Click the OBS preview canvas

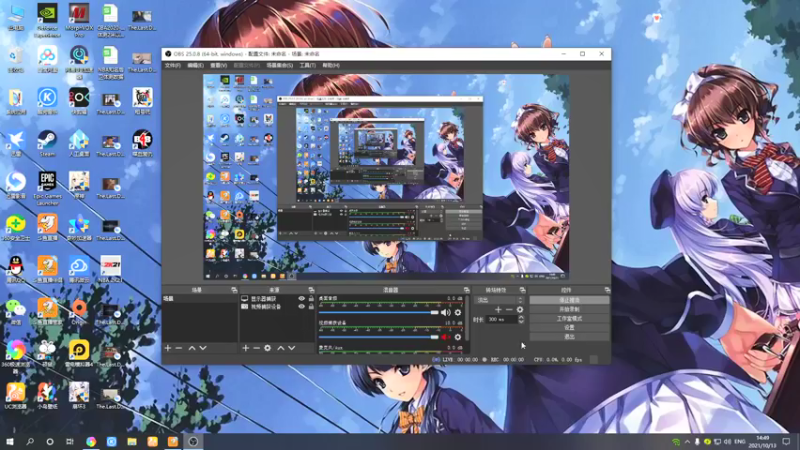(x=386, y=177)
